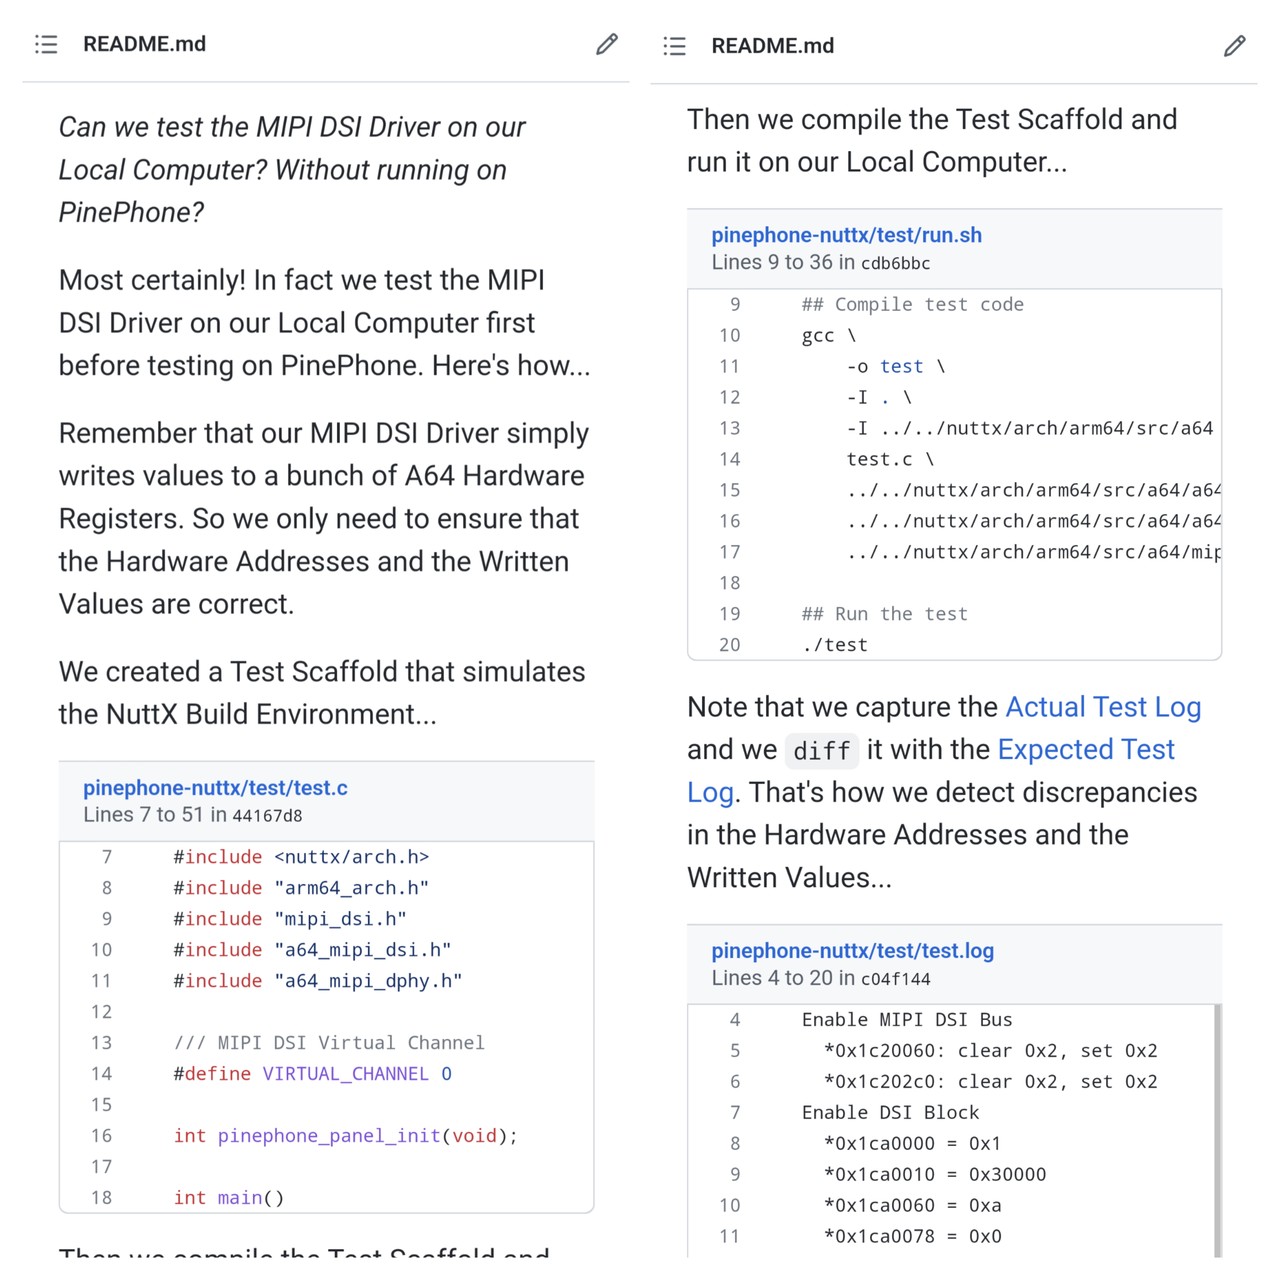Follow the Expected Test Log link

click(x=1085, y=750)
